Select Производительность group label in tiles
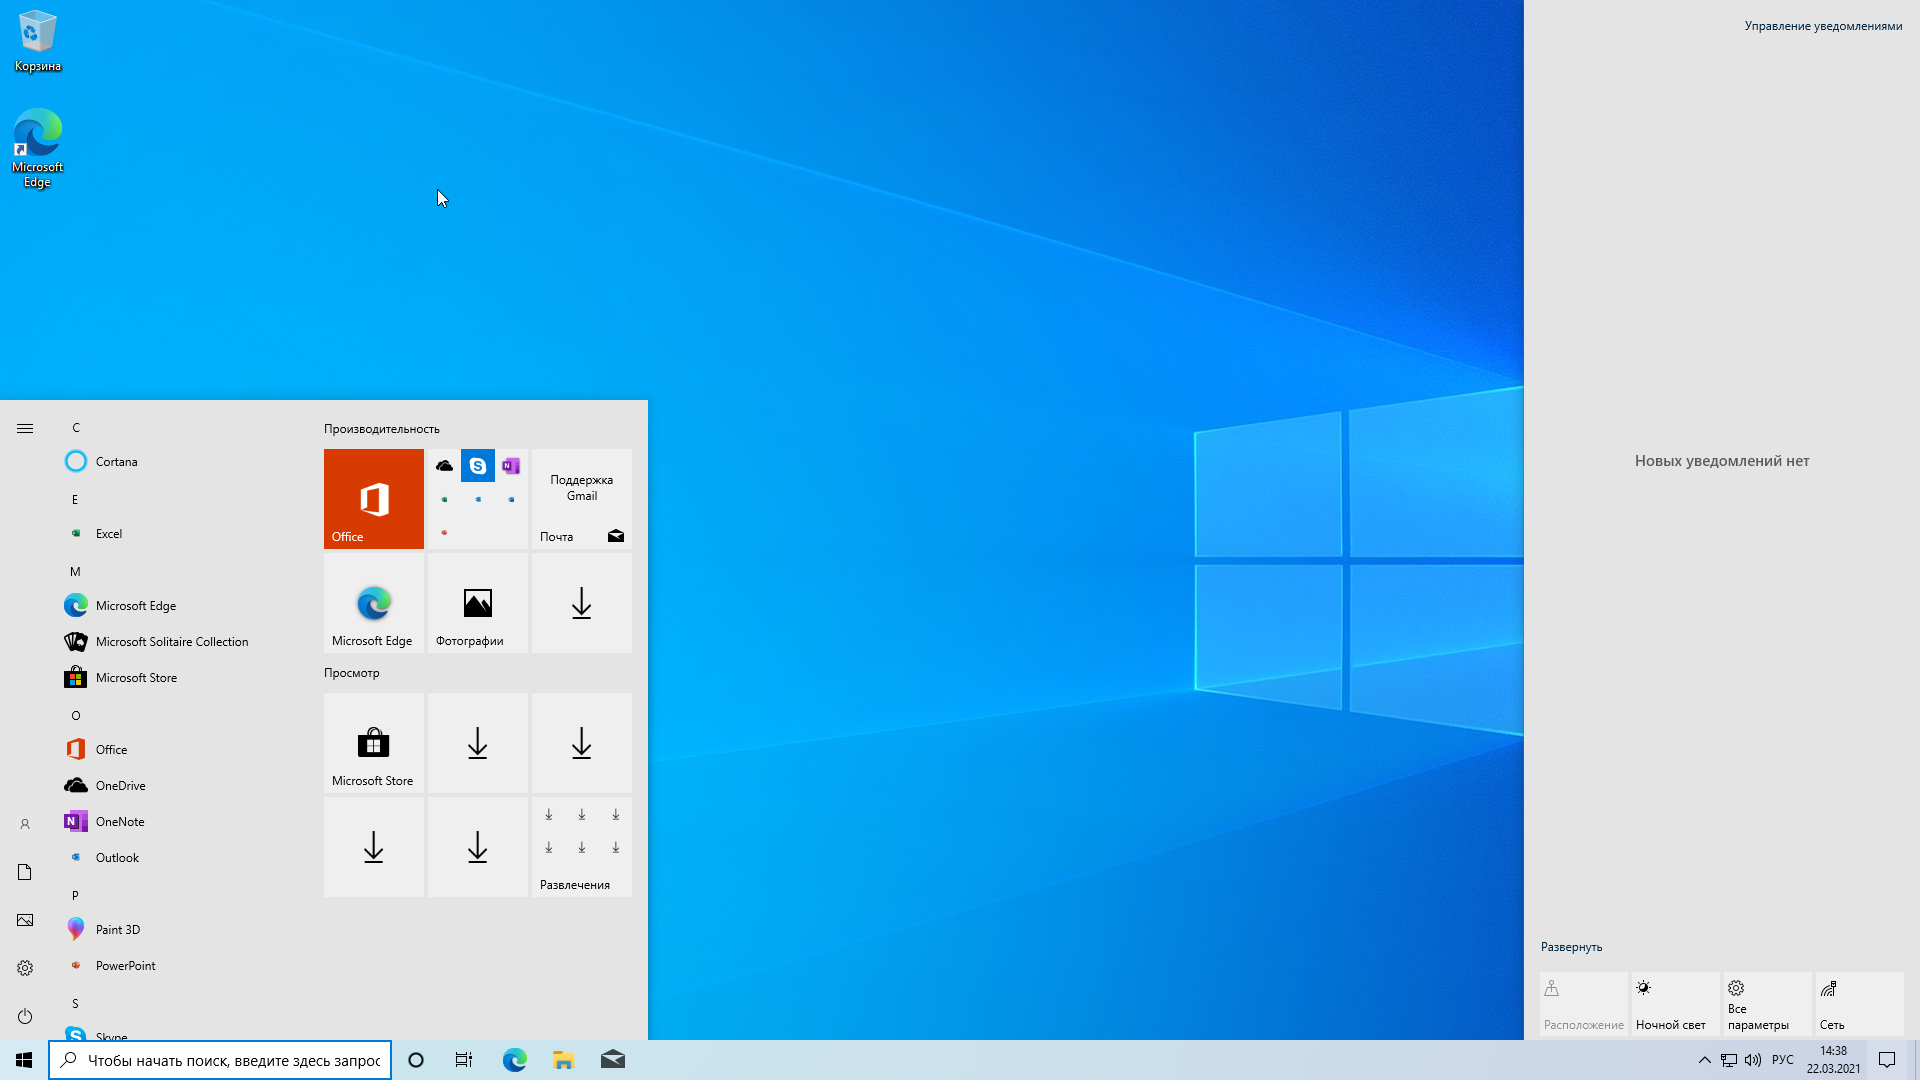The width and height of the screenshot is (1920, 1080). [382, 427]
